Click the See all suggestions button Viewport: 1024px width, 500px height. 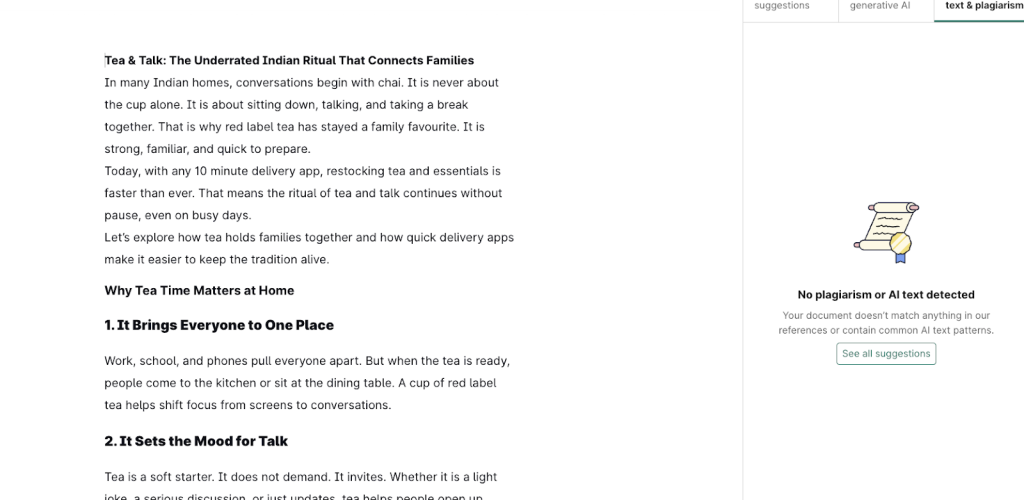[x=886, y=354]
